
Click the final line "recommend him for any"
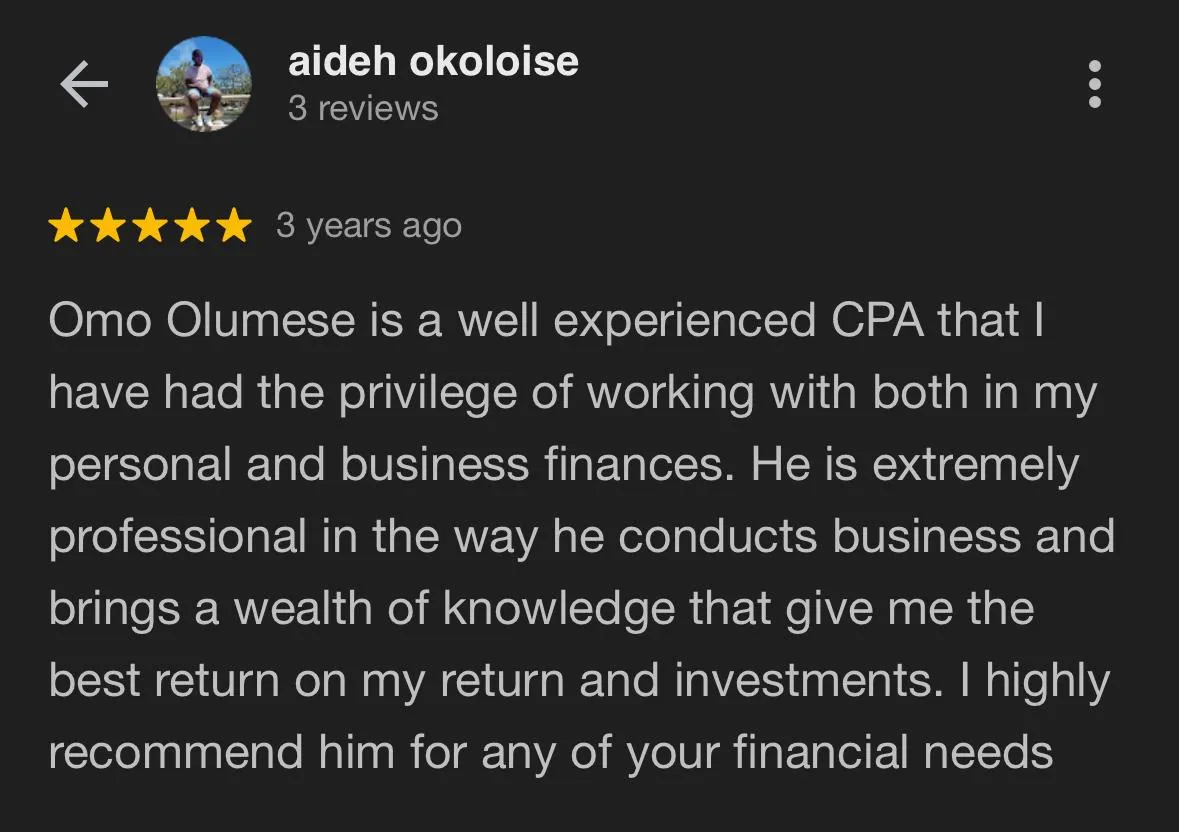coord(550,753)
